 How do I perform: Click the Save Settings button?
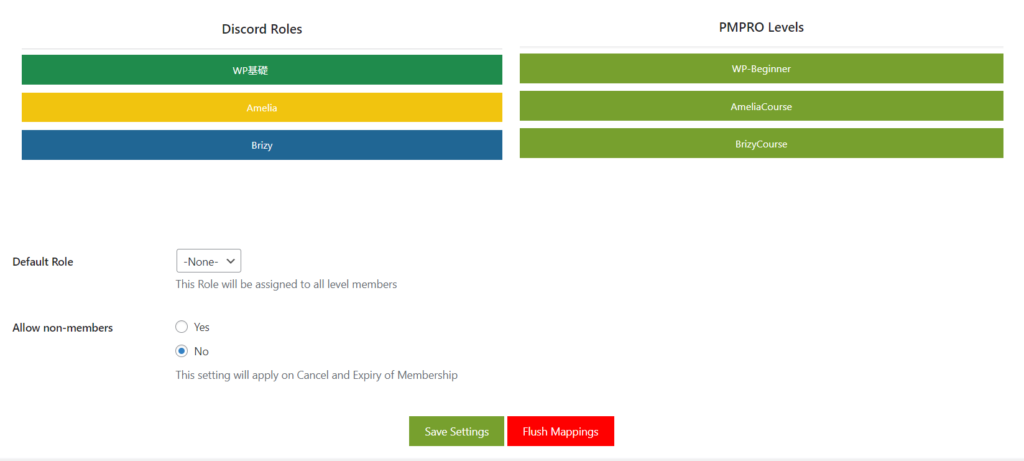click(456, 432)
